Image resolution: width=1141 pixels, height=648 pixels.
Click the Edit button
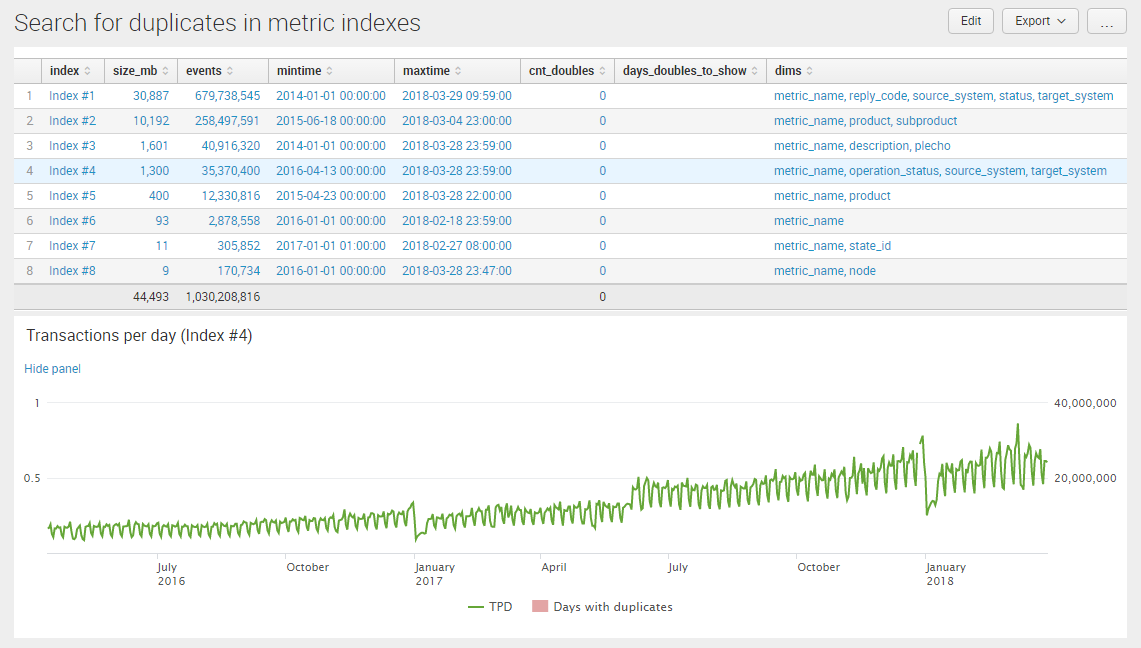(970, 20)
